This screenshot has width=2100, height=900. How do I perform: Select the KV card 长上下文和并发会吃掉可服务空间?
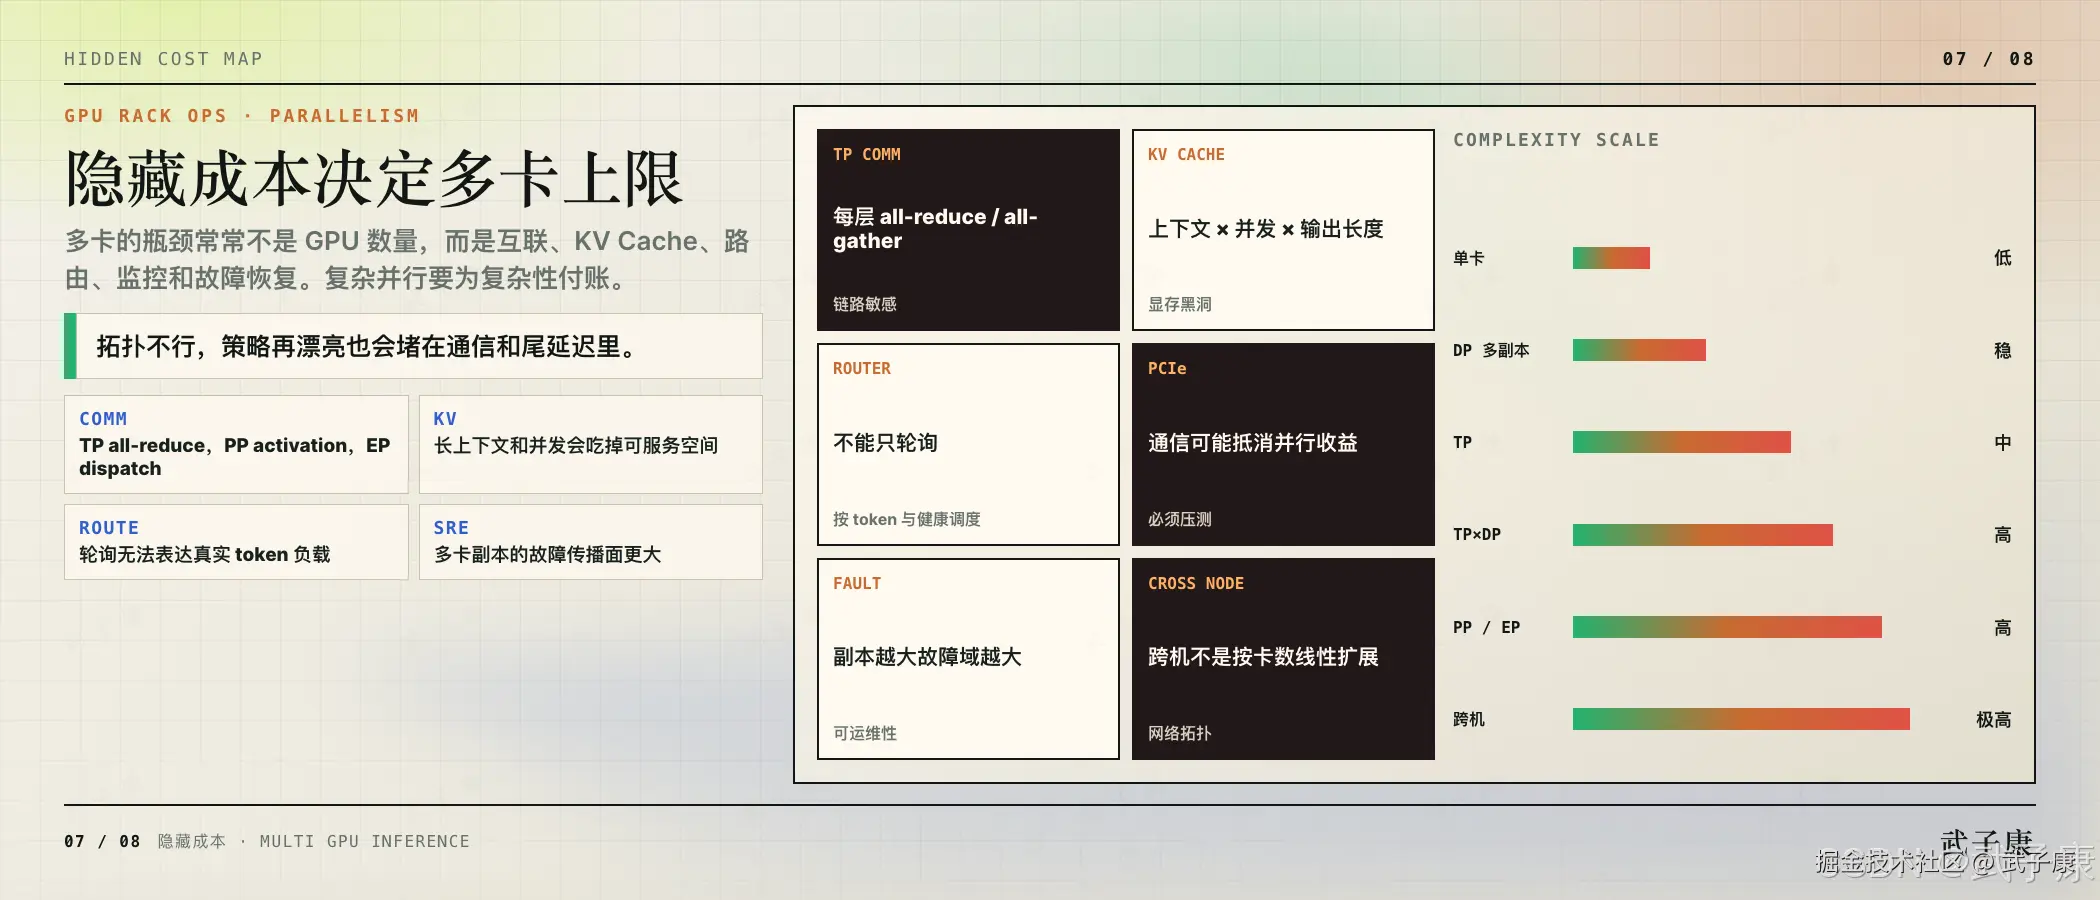coord(591,444)
